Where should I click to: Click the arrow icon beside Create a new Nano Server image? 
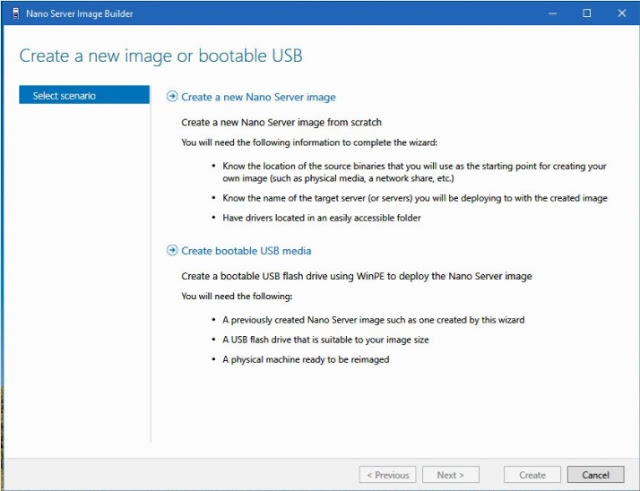click(172, 97)
